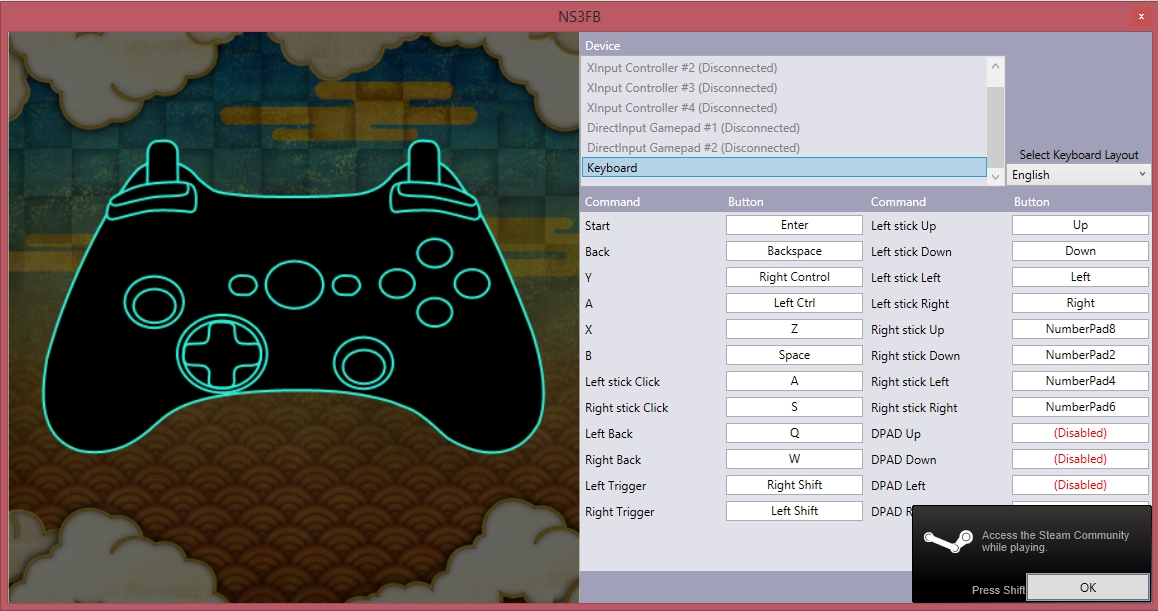Click the large center guide button on the controller
This screenshot has height=611, width=1158.
click(x=294, y=283)
